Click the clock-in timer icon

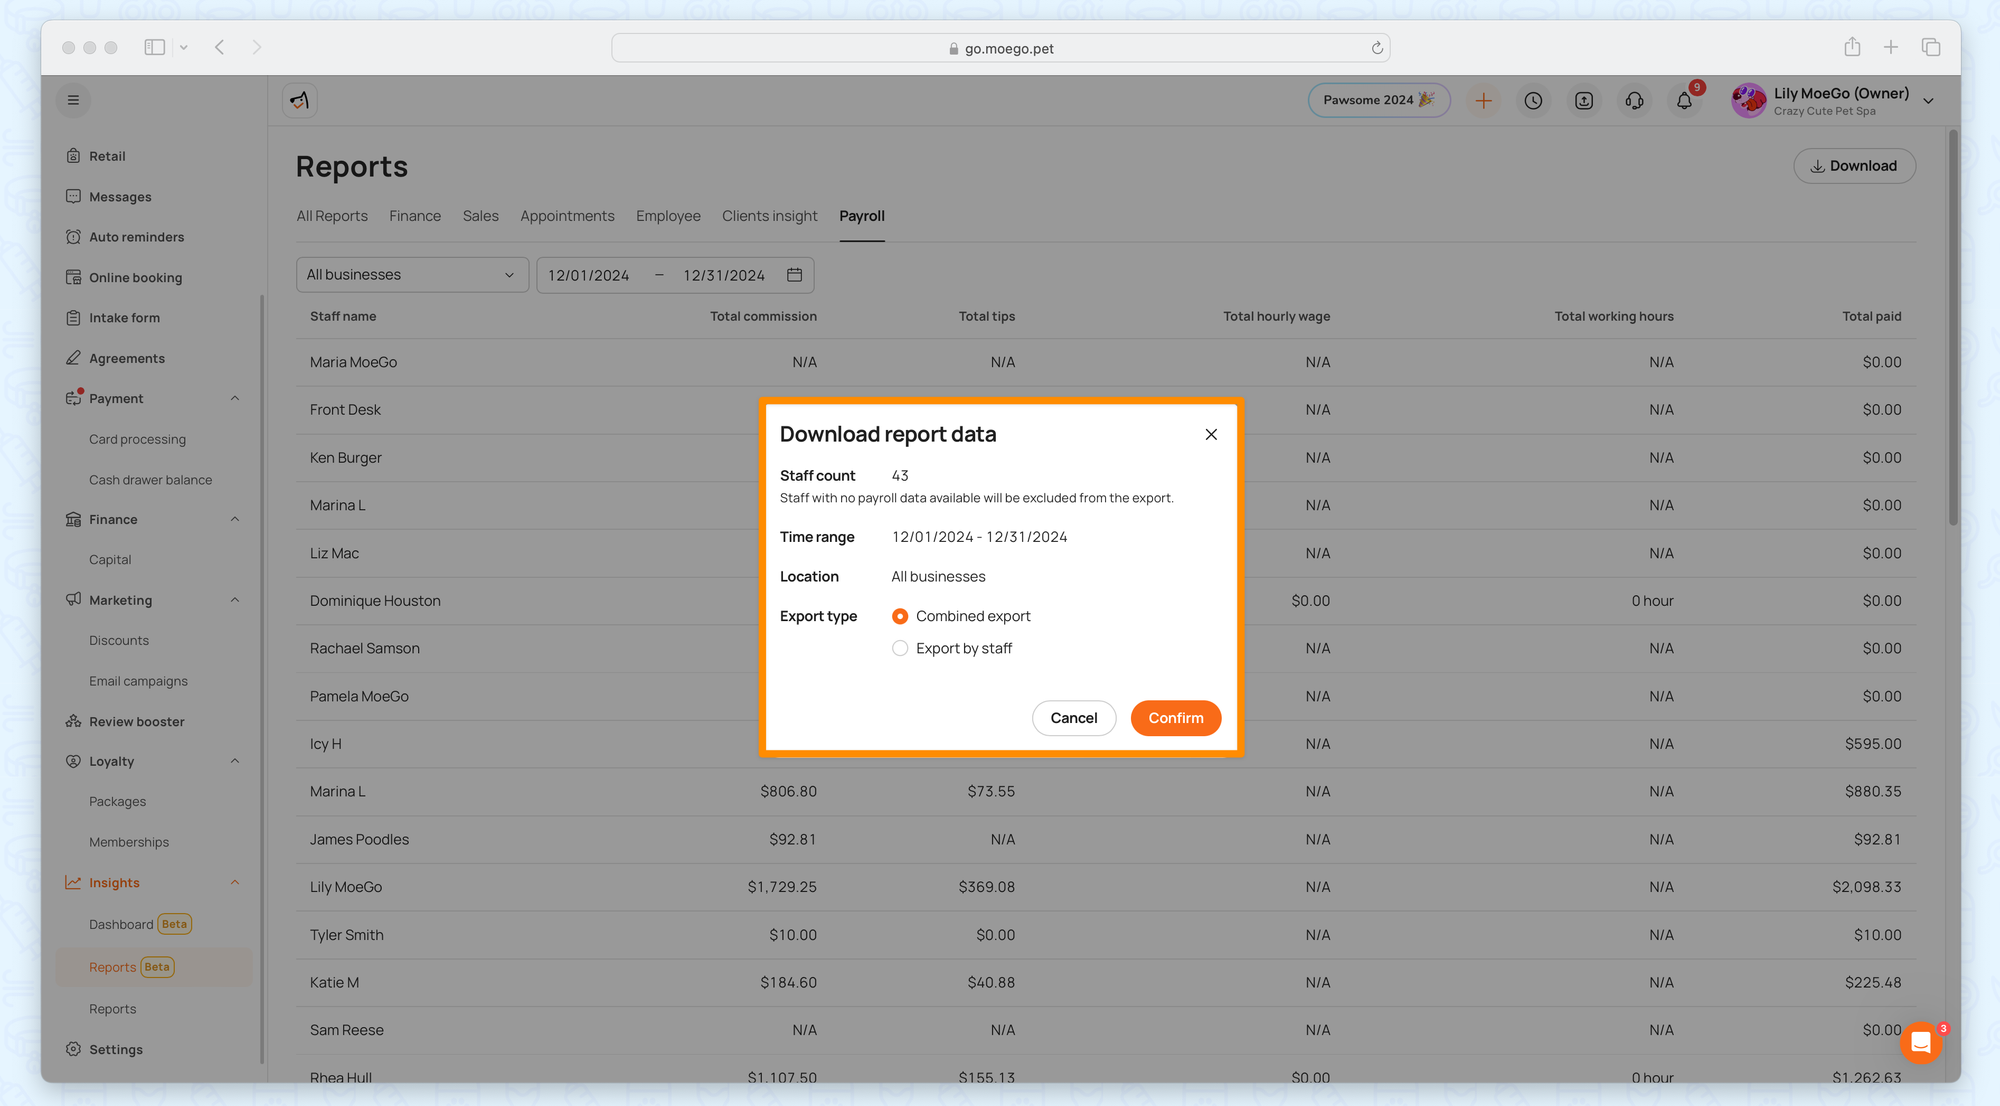tap(1533, 101)
